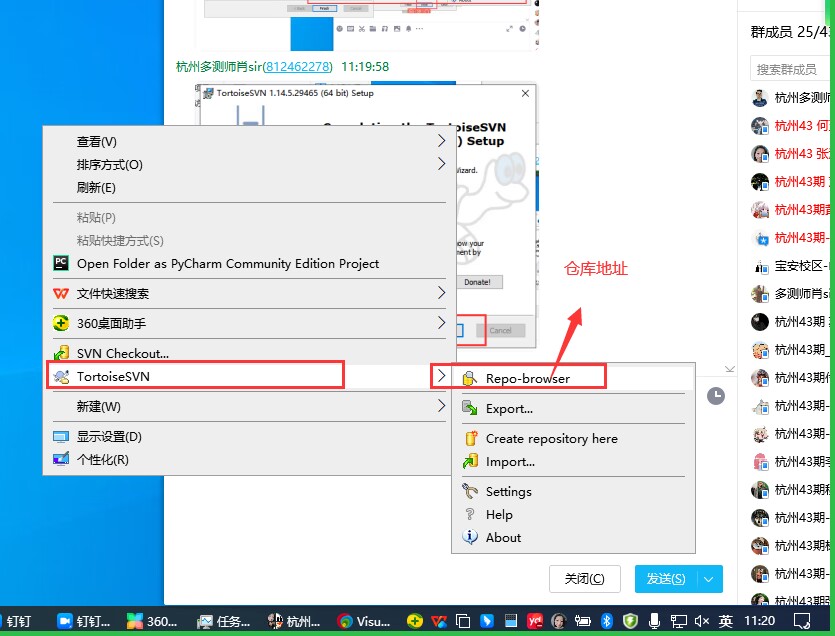Click the 11:20 taskbar clock
This screenshot has width=835, height=636.
pyautogui.click(x=759, y=621)
